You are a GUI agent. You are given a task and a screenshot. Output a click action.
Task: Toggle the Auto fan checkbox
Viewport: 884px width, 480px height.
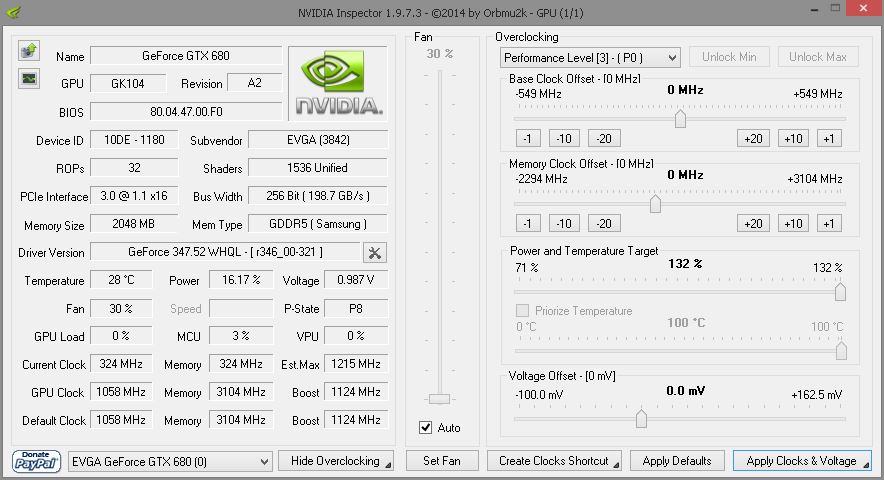tap(426, 428)
